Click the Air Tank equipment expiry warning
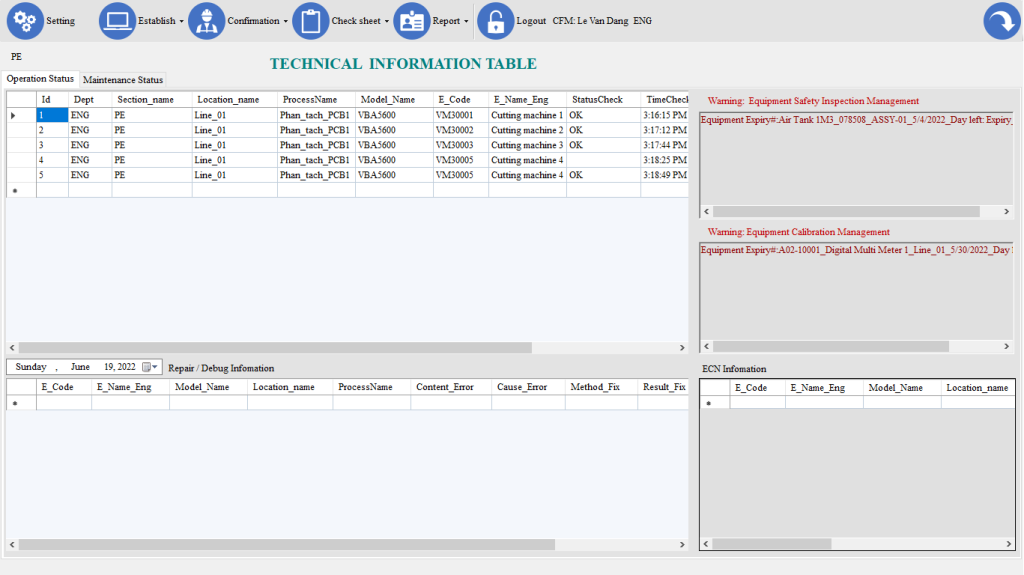Screen dimensions: 1024x575 [x=855, y=120]
